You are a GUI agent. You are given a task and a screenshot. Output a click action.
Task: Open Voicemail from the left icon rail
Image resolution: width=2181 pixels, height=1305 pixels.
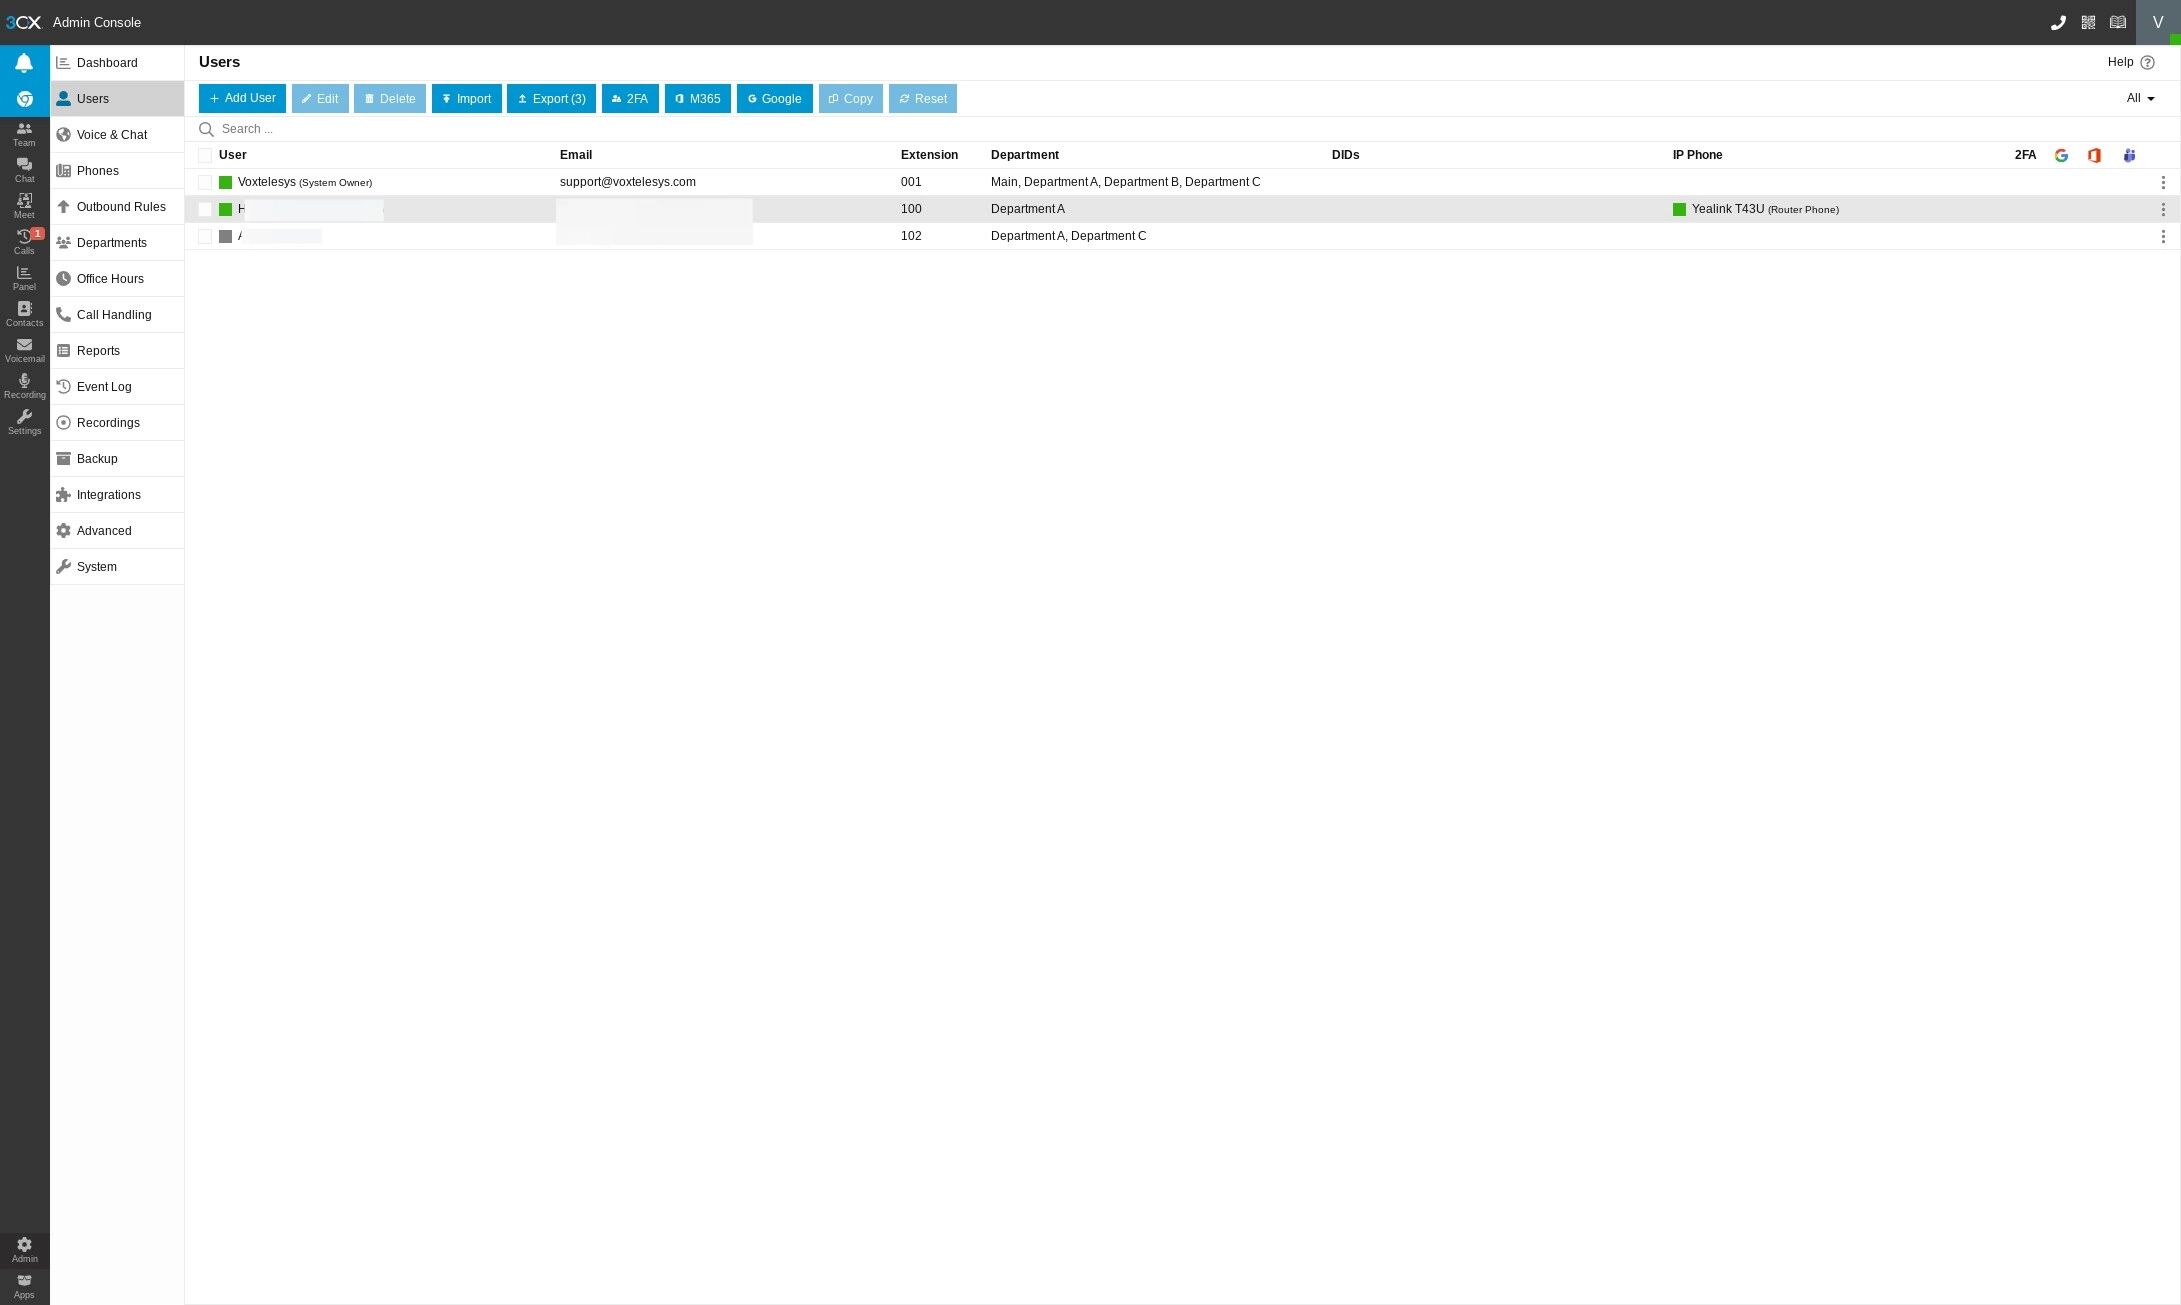(x=24, y=348)
